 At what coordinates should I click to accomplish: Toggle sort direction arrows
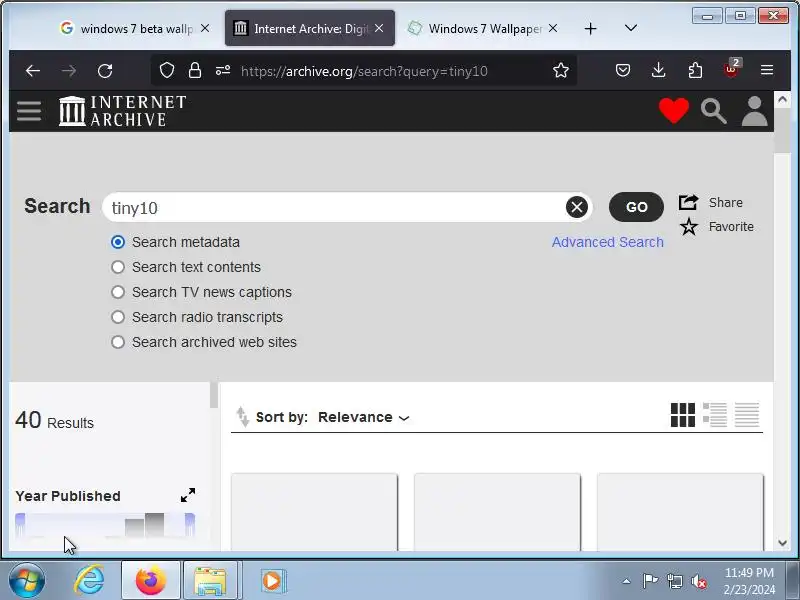(242, 417)
